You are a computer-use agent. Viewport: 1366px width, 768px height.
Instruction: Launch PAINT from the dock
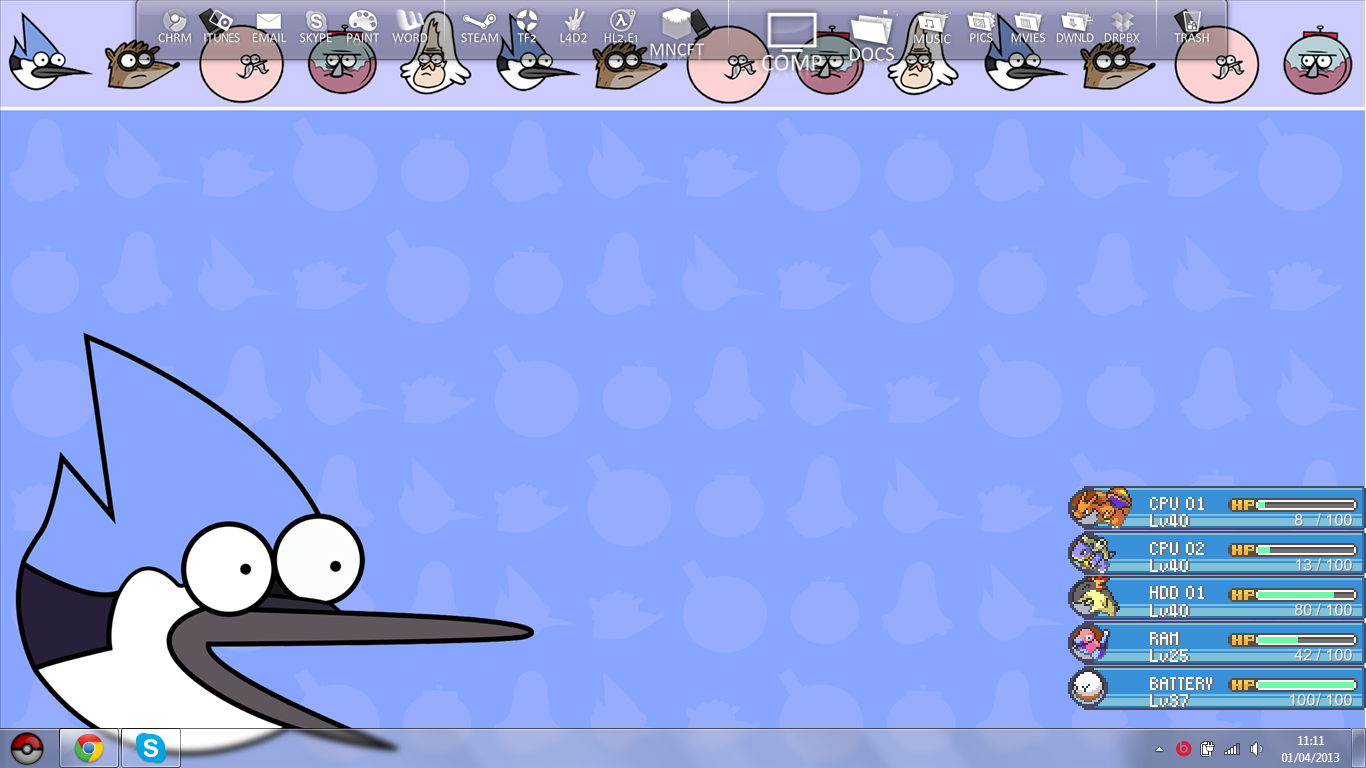point(362,23)
